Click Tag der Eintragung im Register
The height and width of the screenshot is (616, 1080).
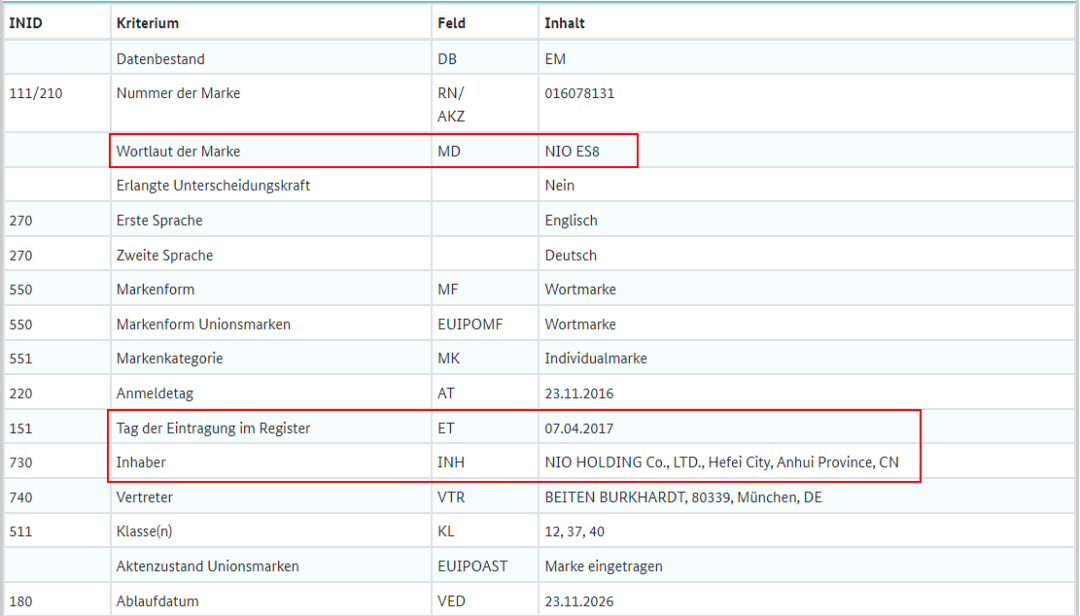click(x=213, y=428)
